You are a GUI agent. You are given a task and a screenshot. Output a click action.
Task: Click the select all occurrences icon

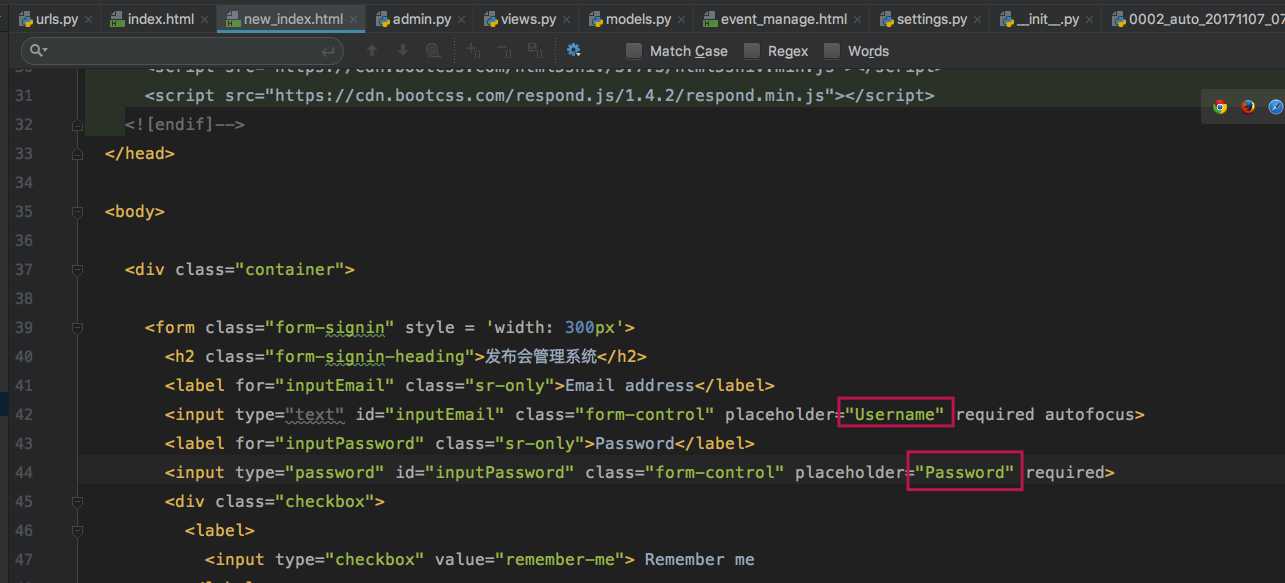(x=534, y=51)
